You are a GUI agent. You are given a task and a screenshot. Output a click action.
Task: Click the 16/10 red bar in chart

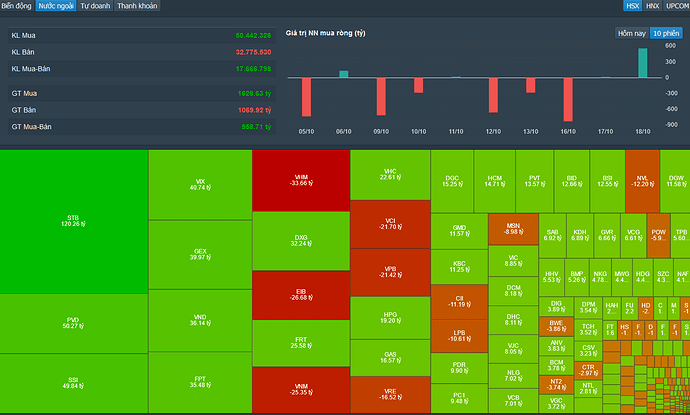coord(568,99)
